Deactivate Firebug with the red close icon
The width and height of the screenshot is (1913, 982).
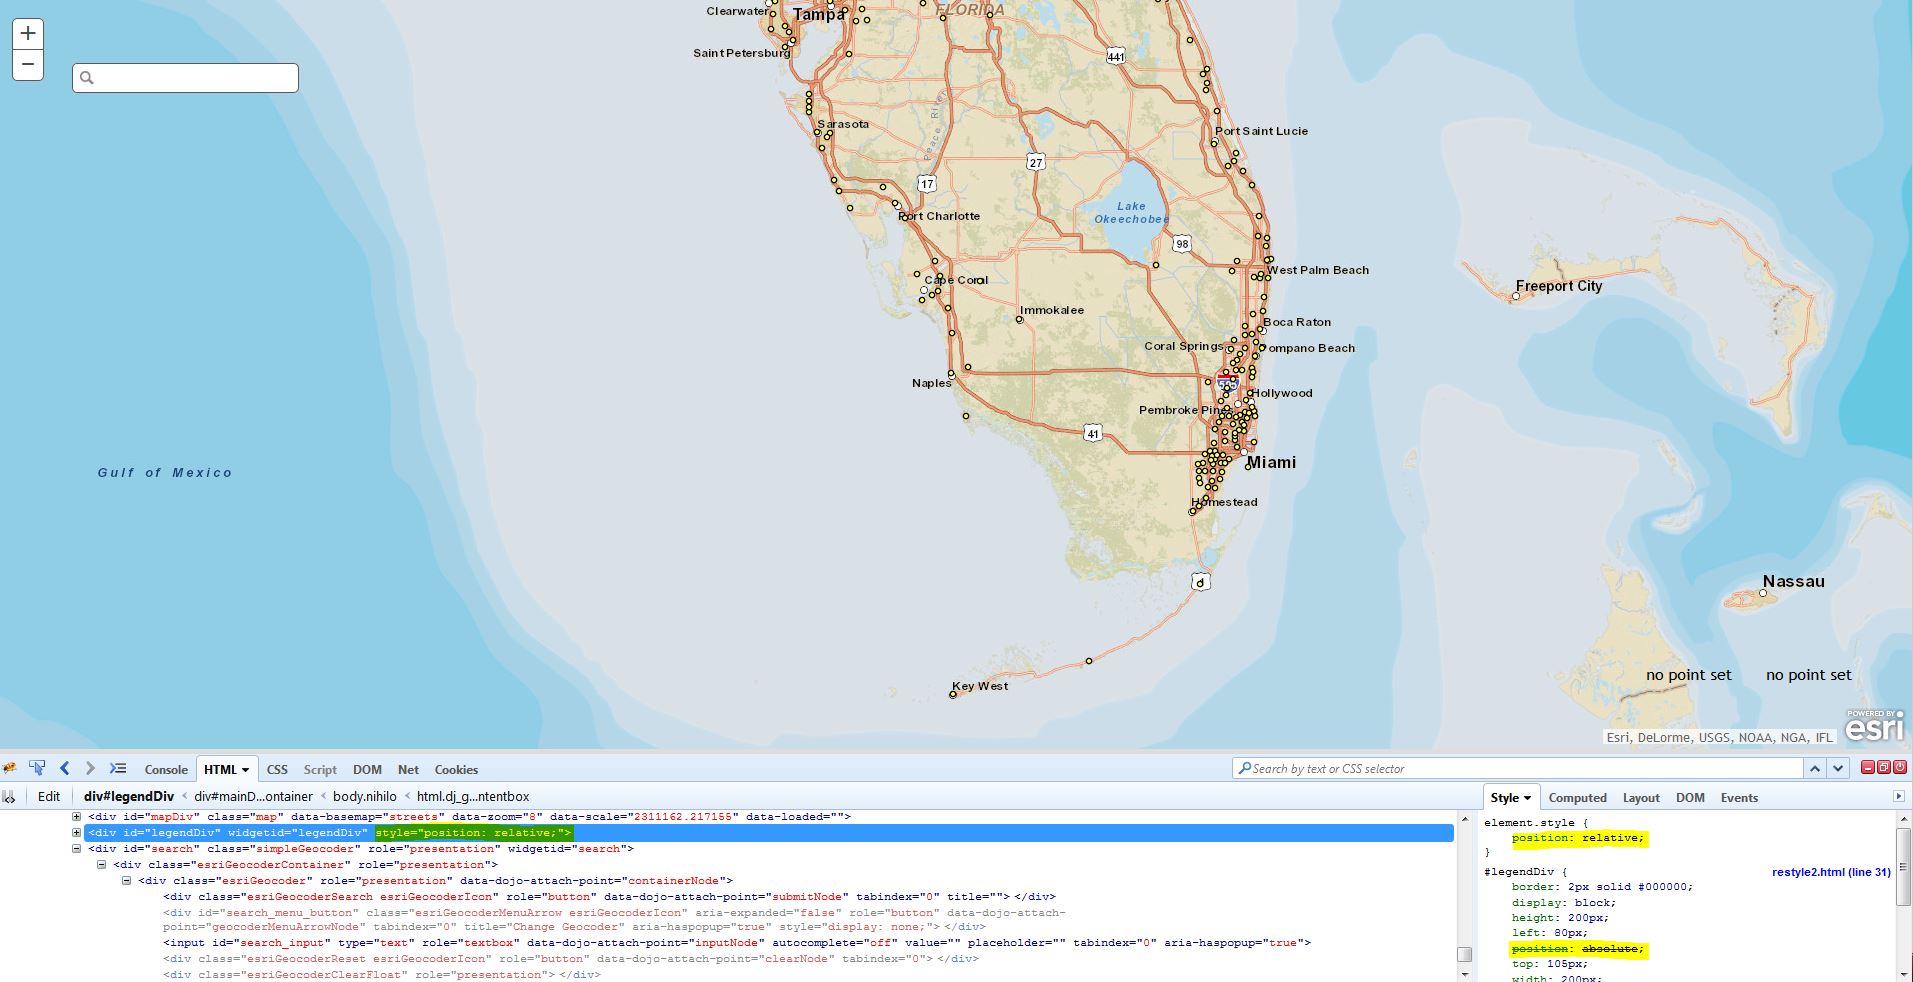click(1899, 767)
